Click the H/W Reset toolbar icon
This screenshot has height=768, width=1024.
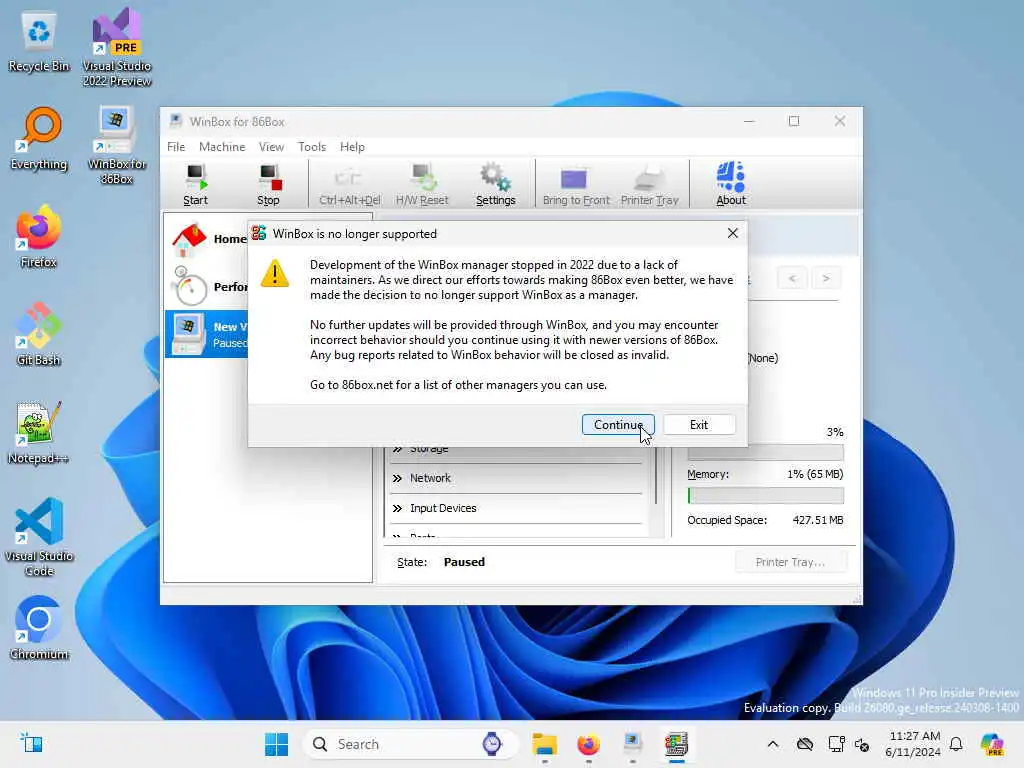tap(422, 184)
